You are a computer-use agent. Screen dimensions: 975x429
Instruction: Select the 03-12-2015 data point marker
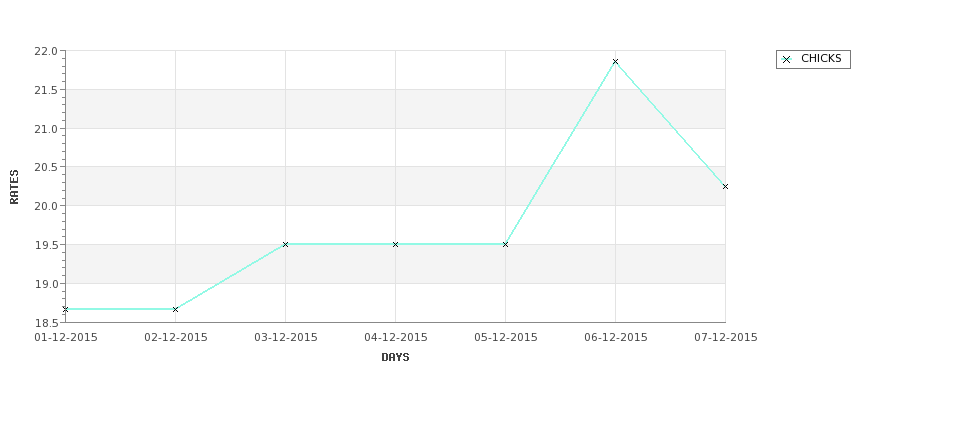tap(285, 244)
